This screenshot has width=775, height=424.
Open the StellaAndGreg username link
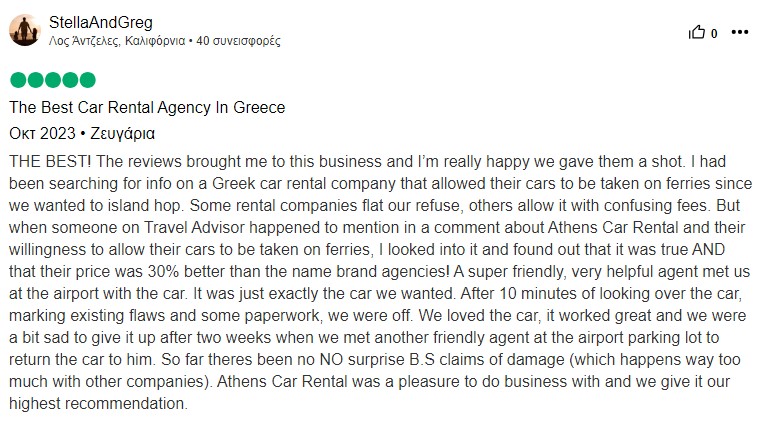[101, 22]
